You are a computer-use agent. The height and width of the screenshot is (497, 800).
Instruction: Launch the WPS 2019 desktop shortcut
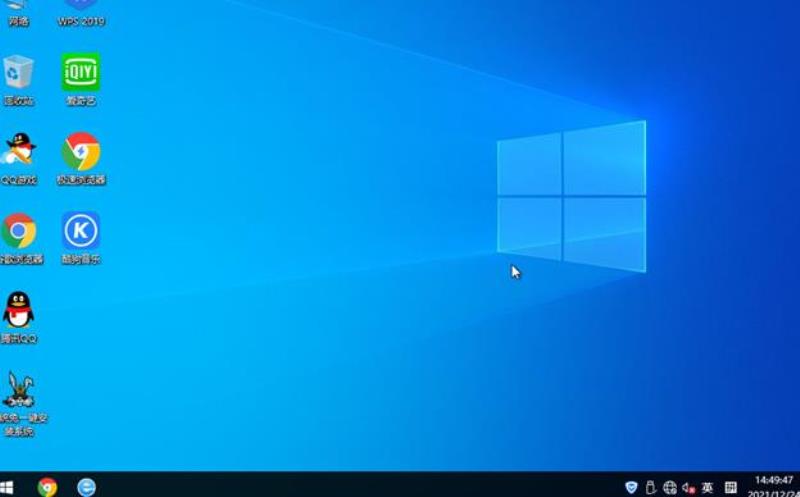pos(81,5)
